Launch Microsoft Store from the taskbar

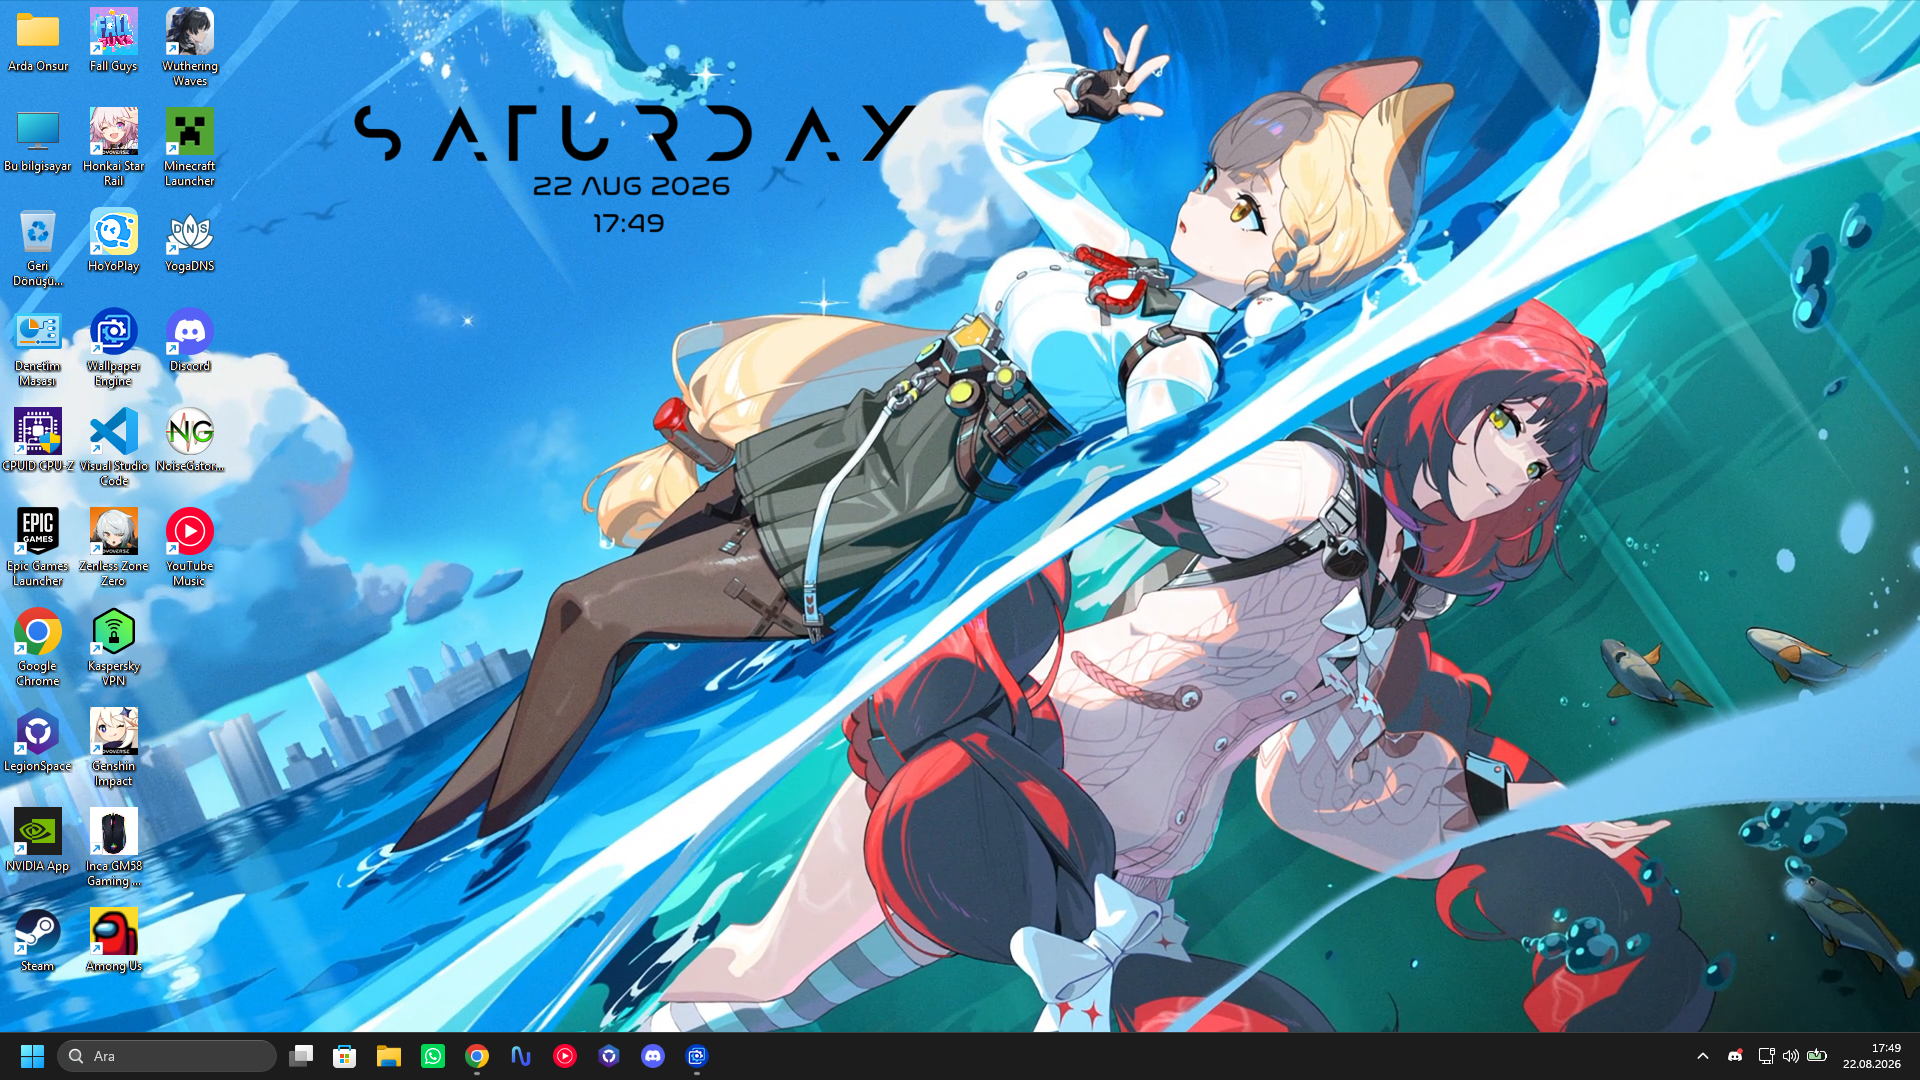click(x=345, y=1056)
